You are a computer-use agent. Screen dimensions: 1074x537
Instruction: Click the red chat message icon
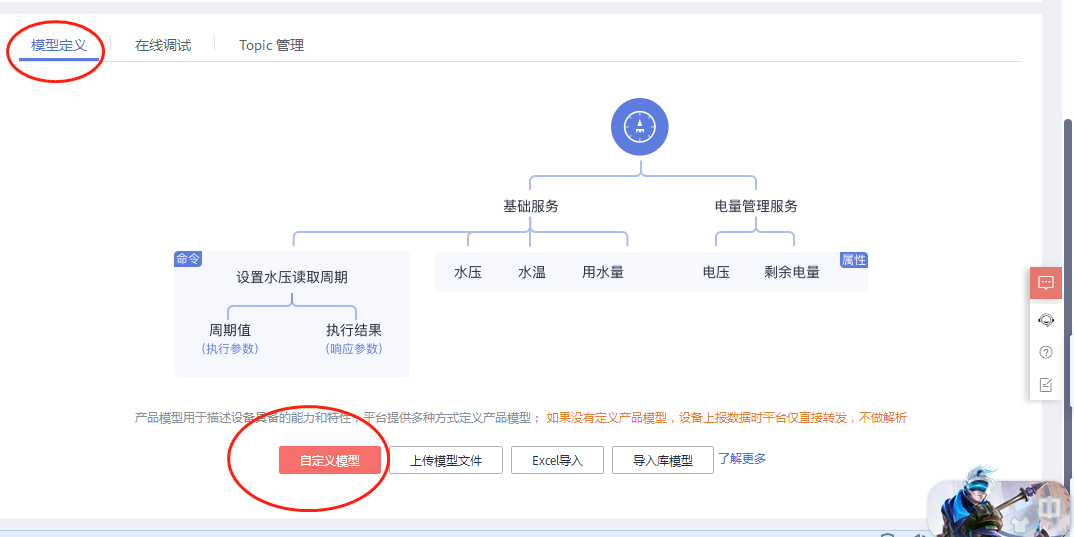[1046, 283]
